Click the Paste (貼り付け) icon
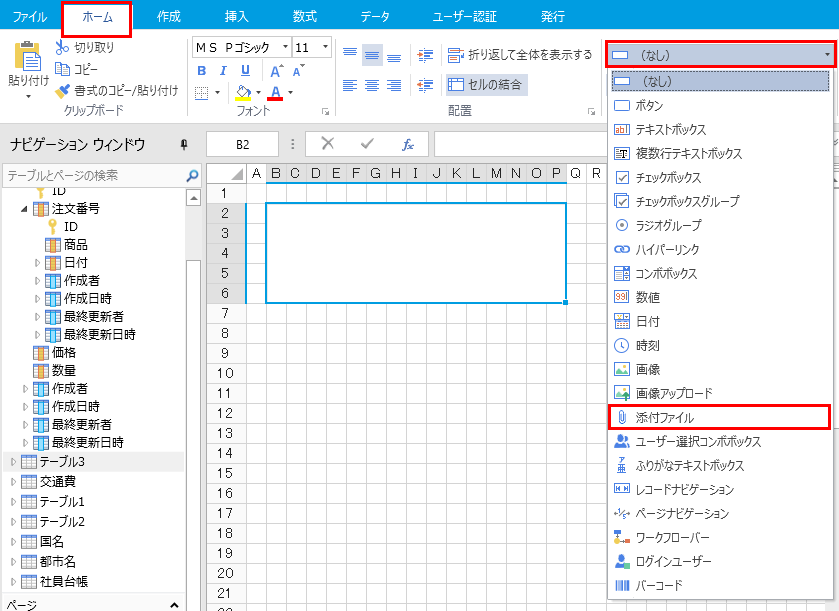This screenshot has width=839, height=611. click(x=27, y=56)
